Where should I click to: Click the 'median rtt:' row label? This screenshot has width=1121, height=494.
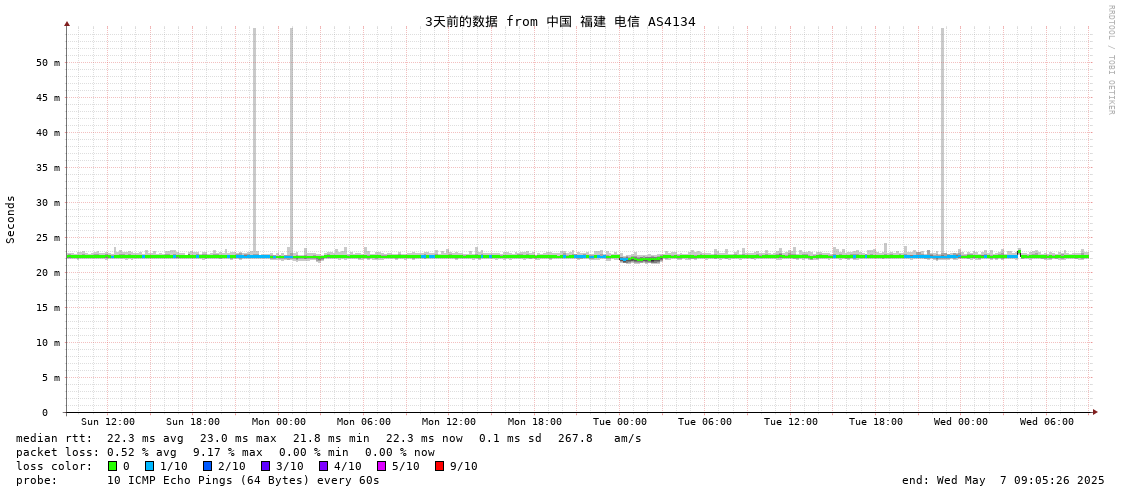click(54, 438)
